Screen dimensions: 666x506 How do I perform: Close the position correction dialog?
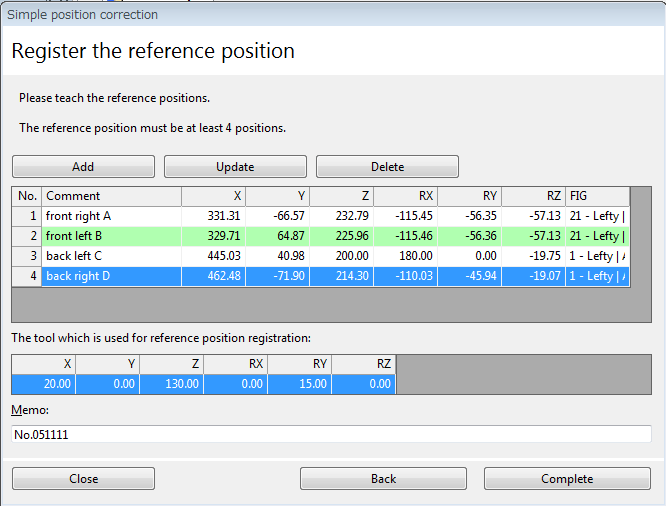click(x=83, y=479)
